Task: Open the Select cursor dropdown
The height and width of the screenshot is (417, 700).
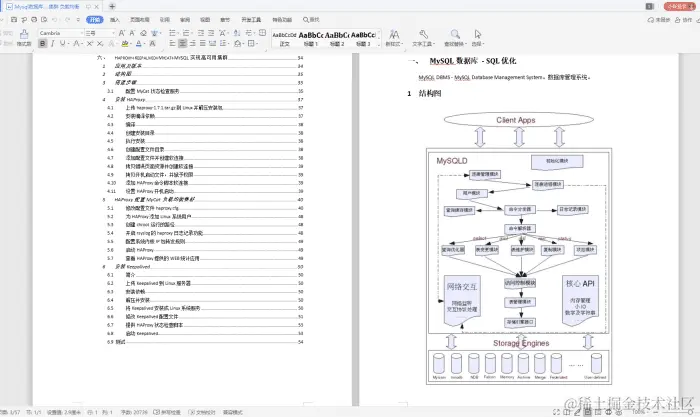Action: click(x=478, y=38)
